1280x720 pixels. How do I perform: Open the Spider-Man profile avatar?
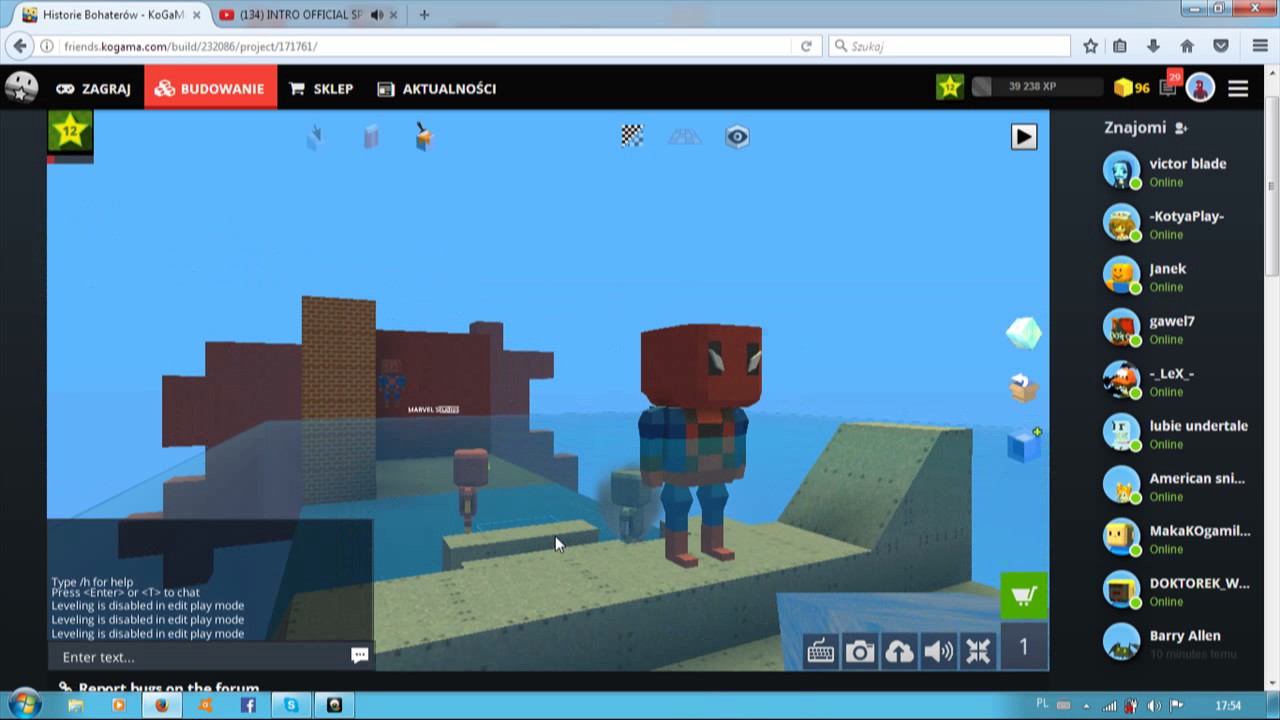[x=1200, y=88]
